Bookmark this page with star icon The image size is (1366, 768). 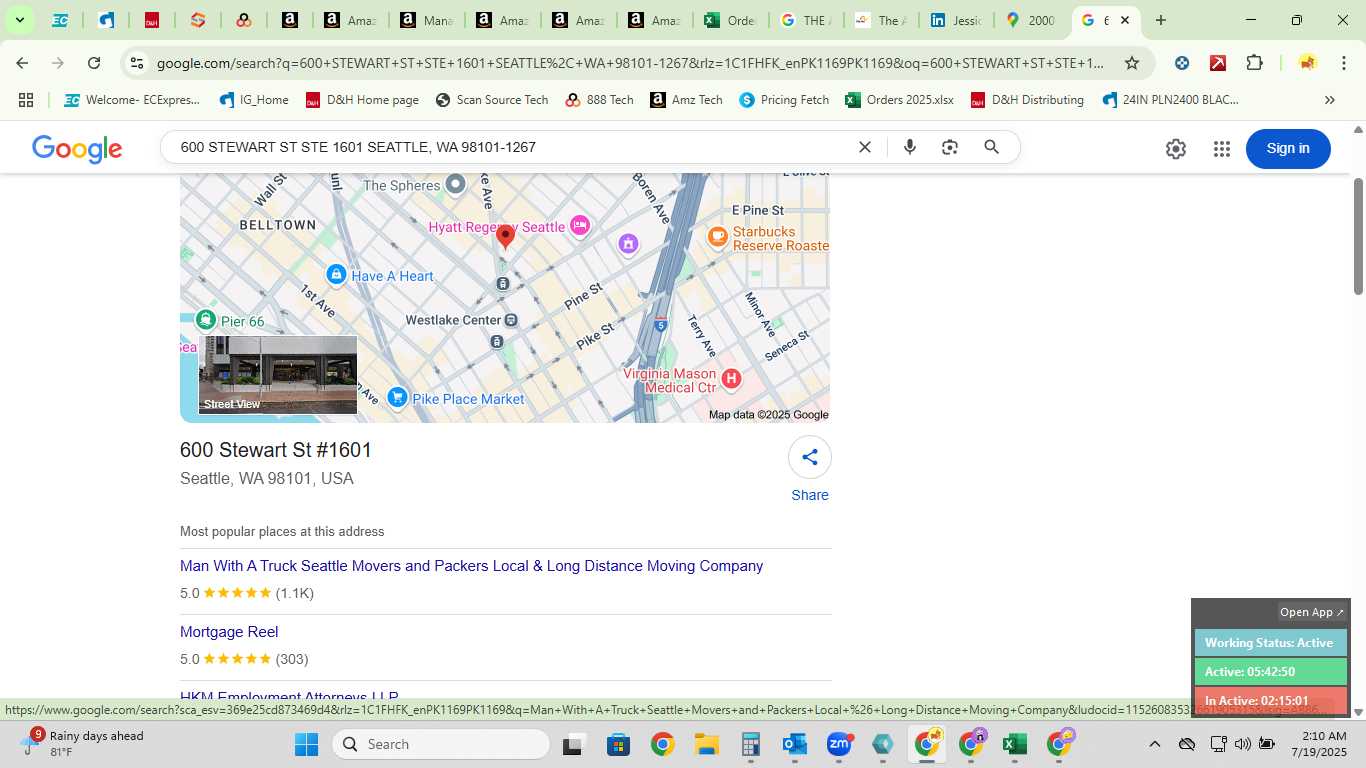click(1132, 63)
